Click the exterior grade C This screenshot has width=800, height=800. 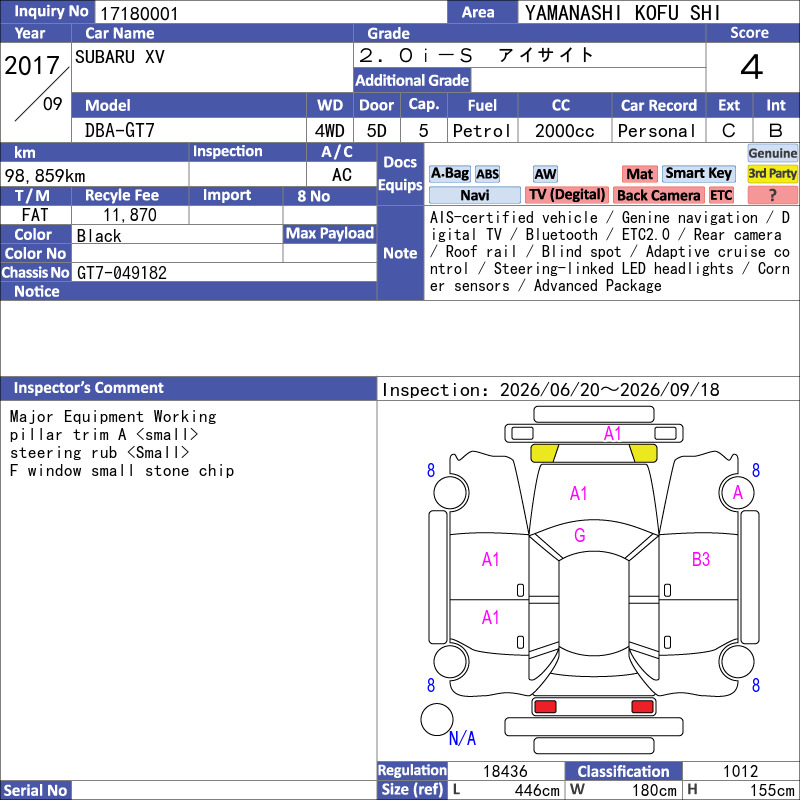[729, 131]
